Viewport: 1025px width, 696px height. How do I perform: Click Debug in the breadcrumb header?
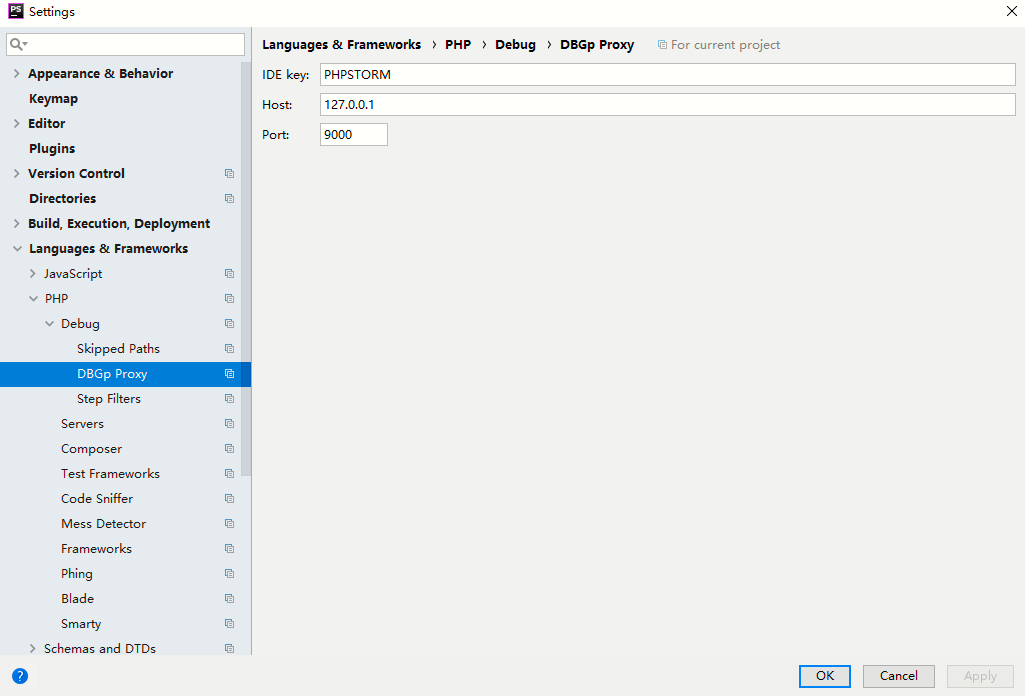515,44
